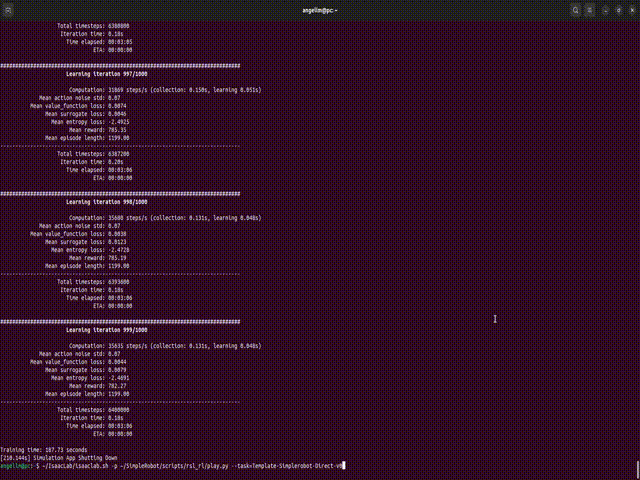Minimize the terminal window
The height and width of the screenshot is (480, 640).
pos(606,9)
